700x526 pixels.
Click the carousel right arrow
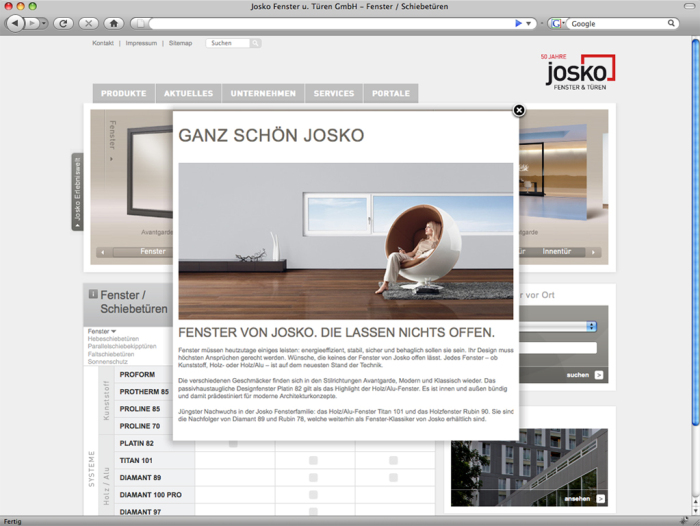pyautogui.click(x=593, y=252)
